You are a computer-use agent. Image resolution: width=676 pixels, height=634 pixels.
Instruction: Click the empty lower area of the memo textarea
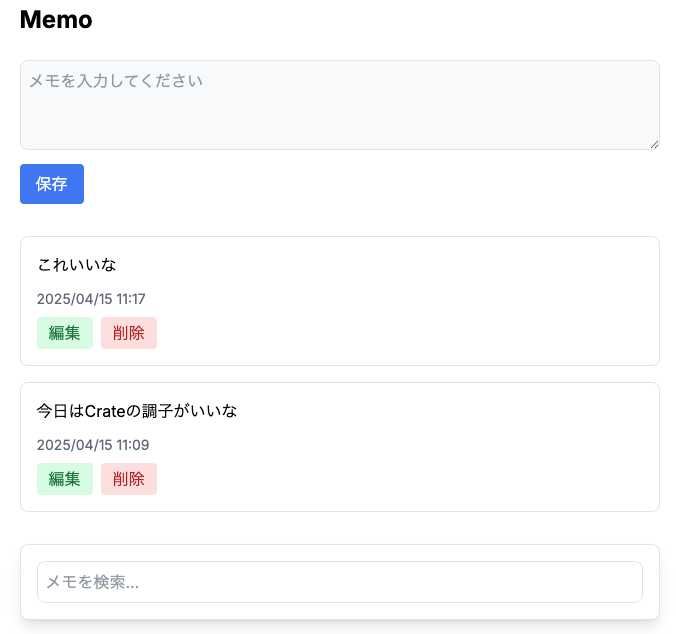coord(340,125)
